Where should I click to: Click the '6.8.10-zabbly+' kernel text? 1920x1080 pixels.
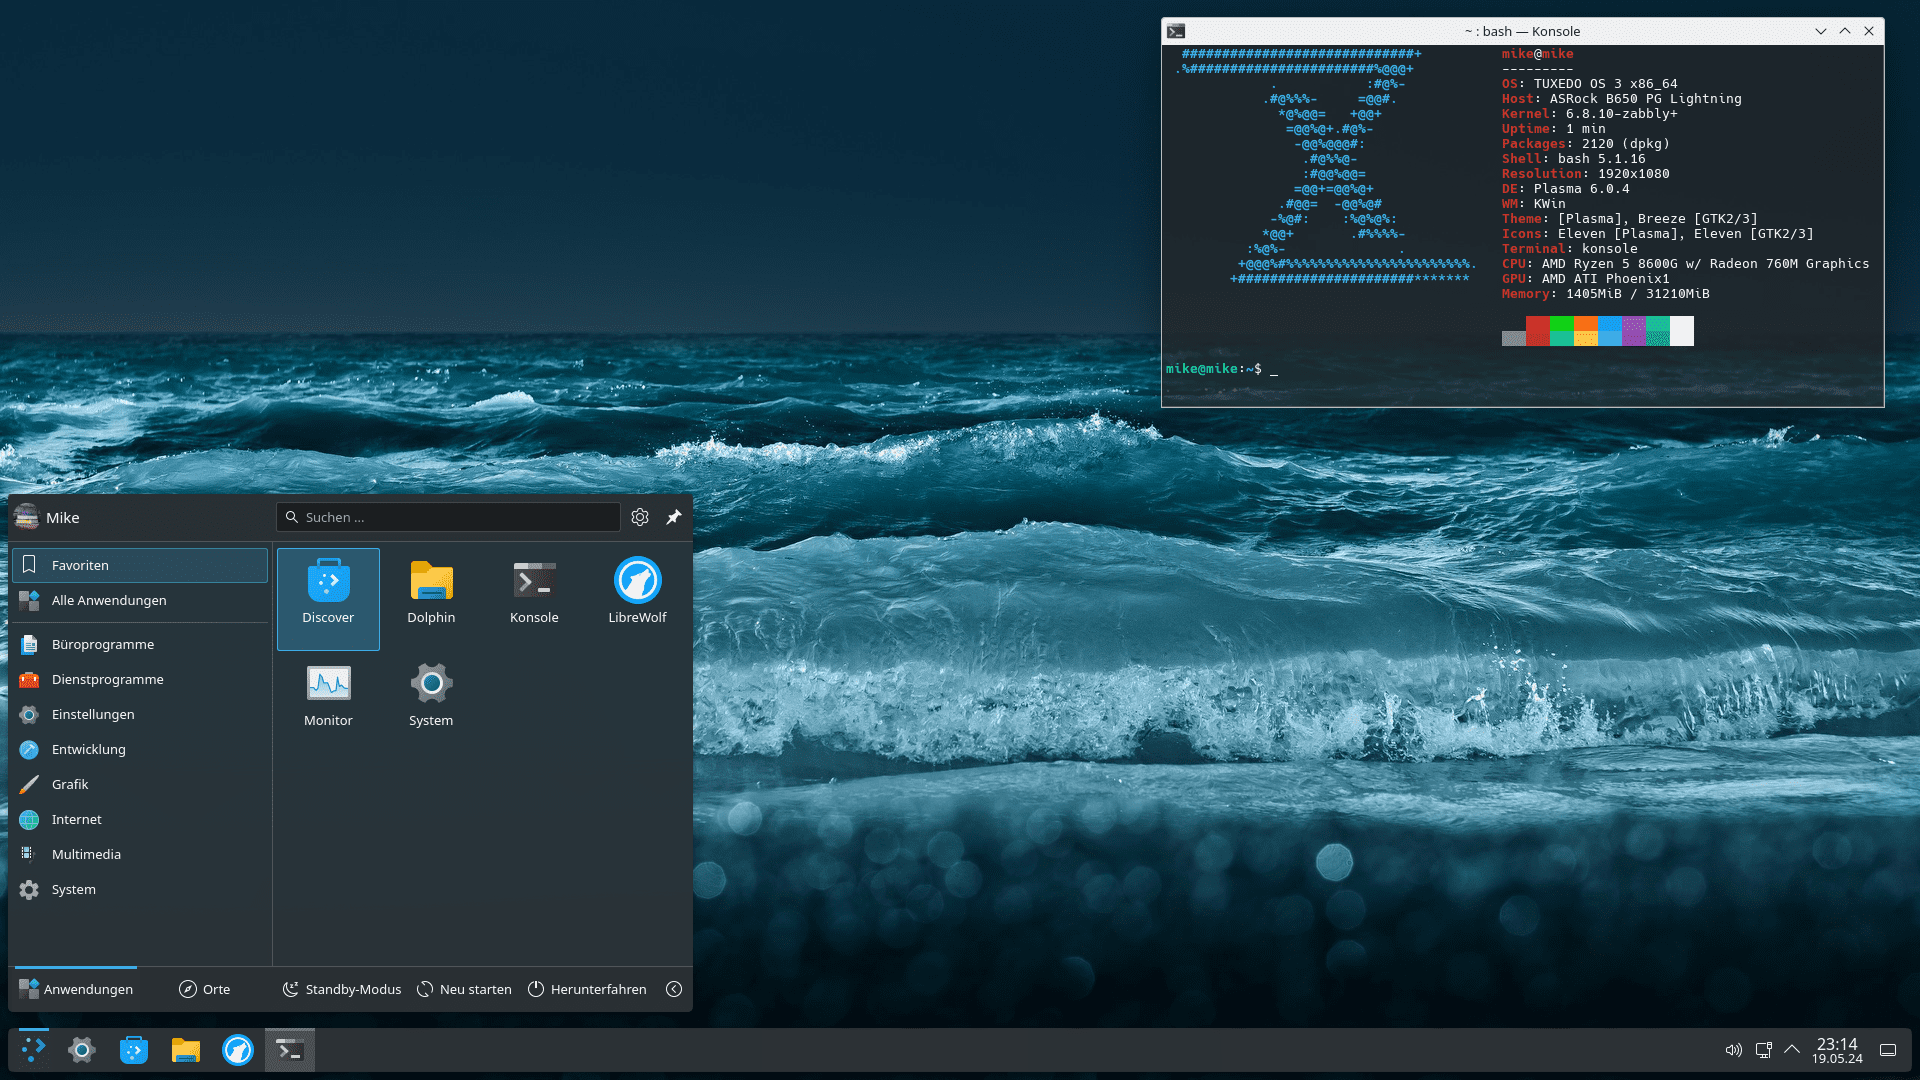(1622, 114)
